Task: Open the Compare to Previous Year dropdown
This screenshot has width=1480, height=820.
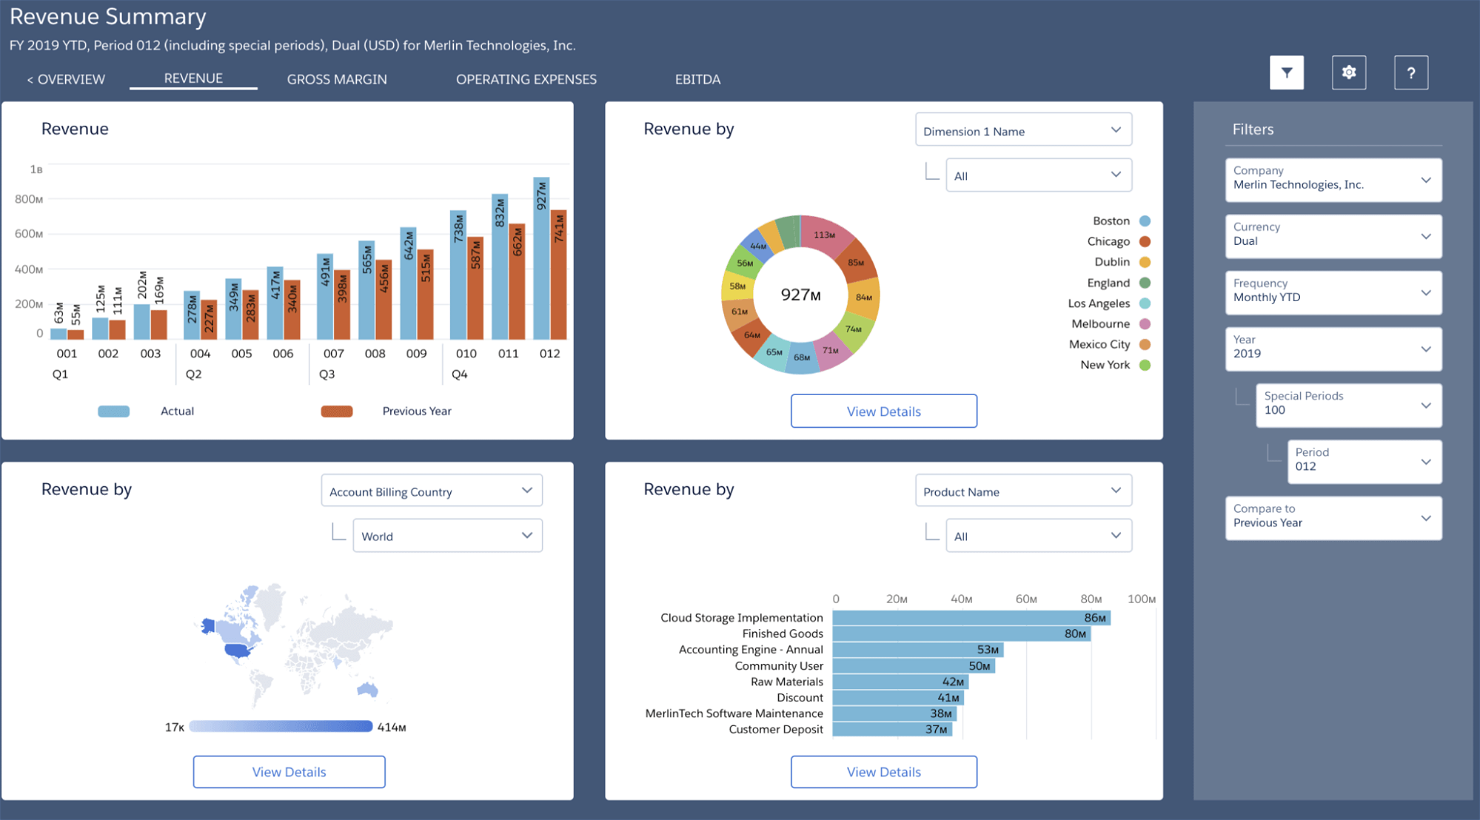Action: click(1333, 518)
